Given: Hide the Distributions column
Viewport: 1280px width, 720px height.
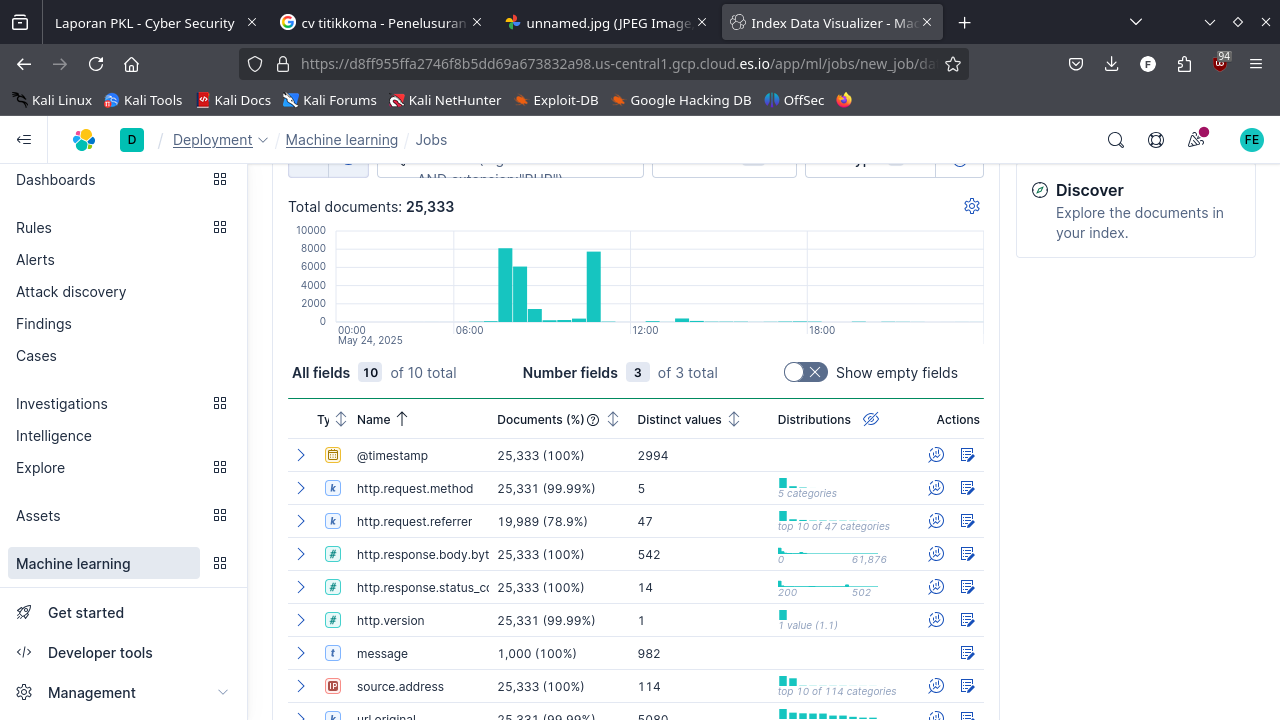Looking at the screenshot, I should pyautogui.click(x=871, y=419).
